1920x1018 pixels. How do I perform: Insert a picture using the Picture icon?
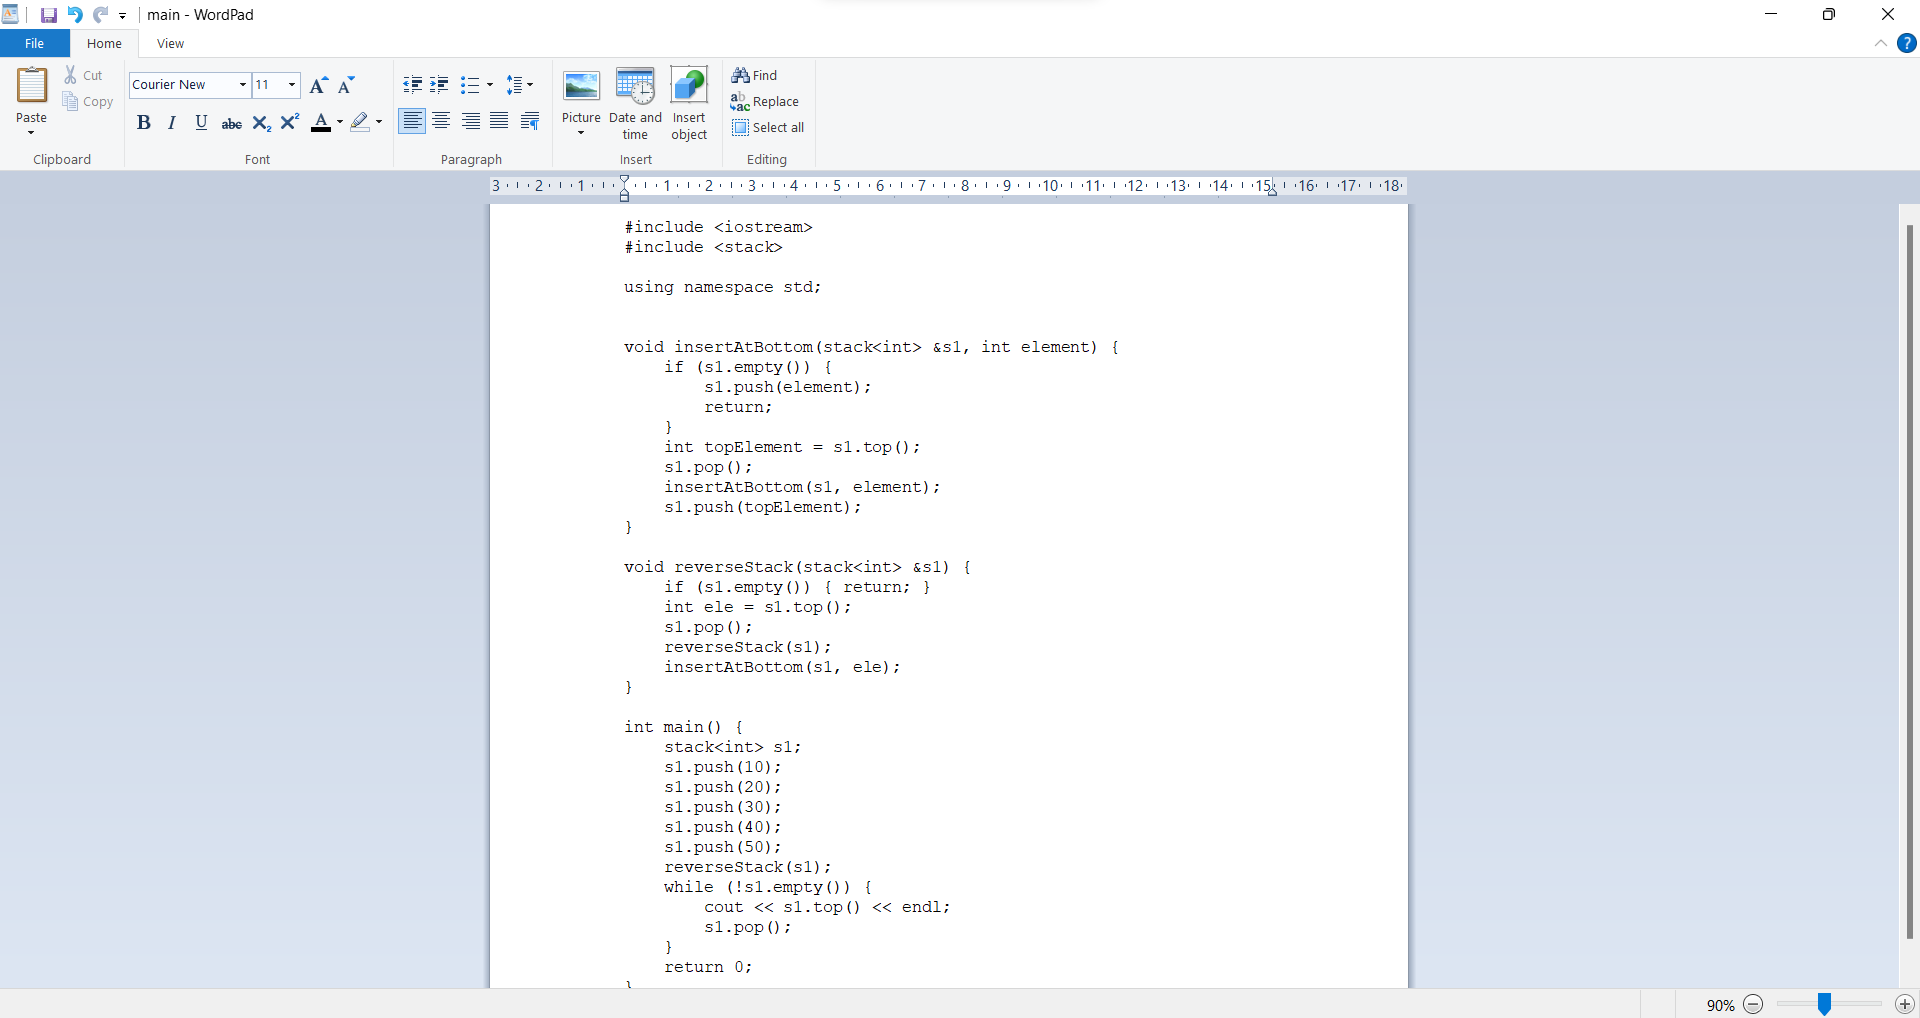[581, 87]
